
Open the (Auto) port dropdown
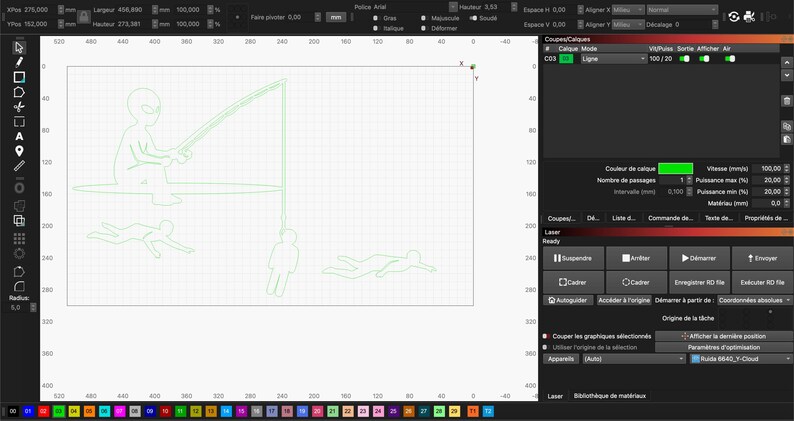(633, 359)
